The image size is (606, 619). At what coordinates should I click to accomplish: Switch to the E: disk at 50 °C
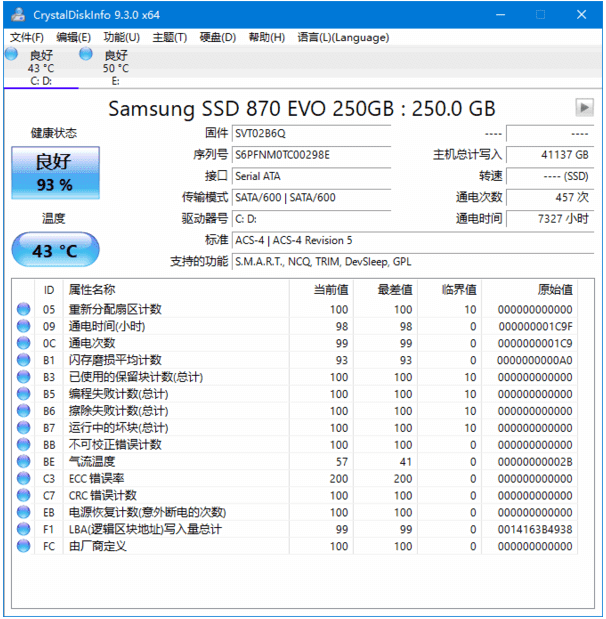[115, 67]
